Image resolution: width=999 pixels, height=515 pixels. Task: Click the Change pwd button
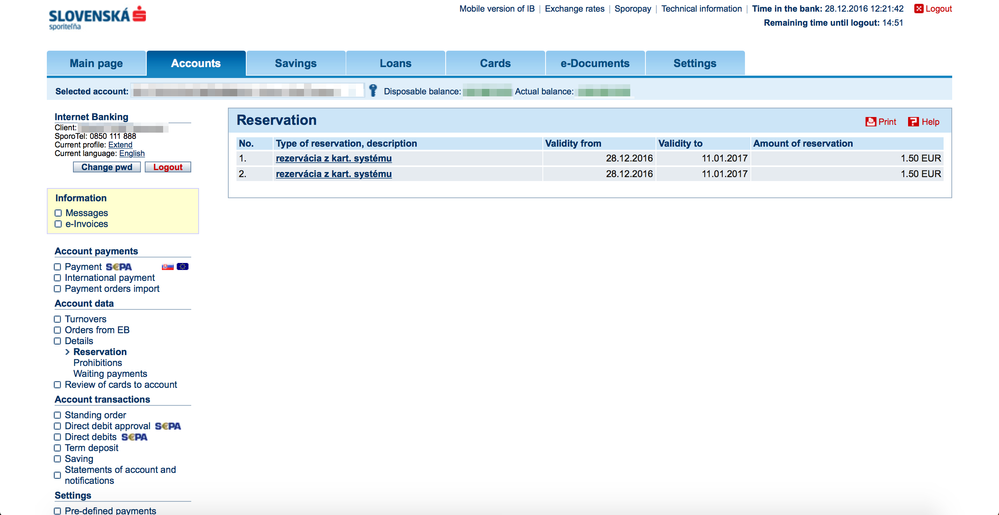pos(107,167)
